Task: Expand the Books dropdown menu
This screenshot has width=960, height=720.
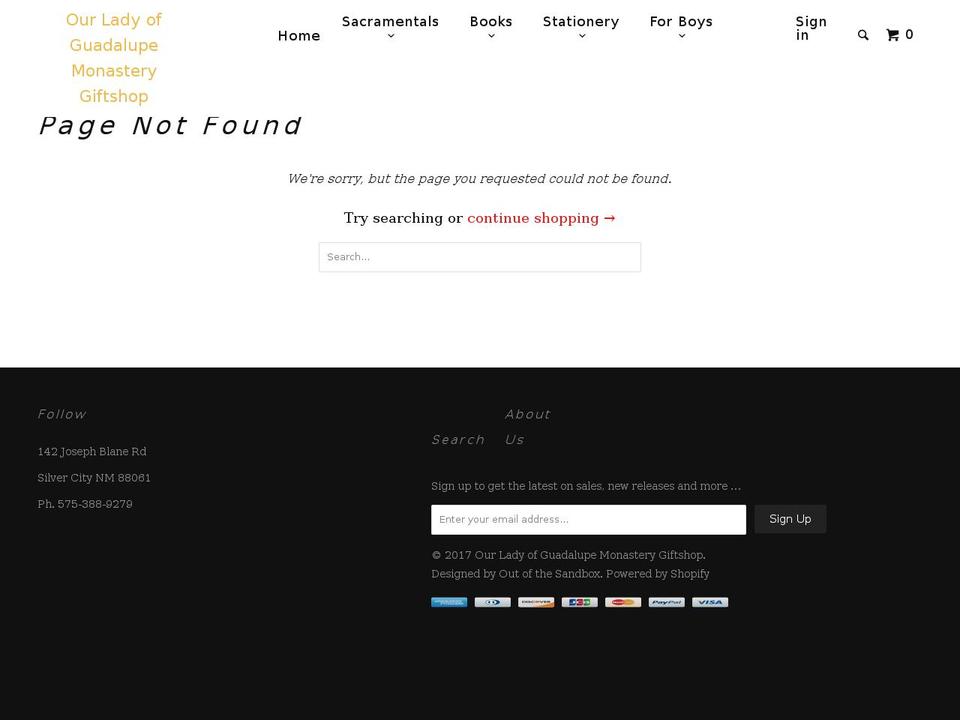Action: pyautogui.click(x=491, y=28)
